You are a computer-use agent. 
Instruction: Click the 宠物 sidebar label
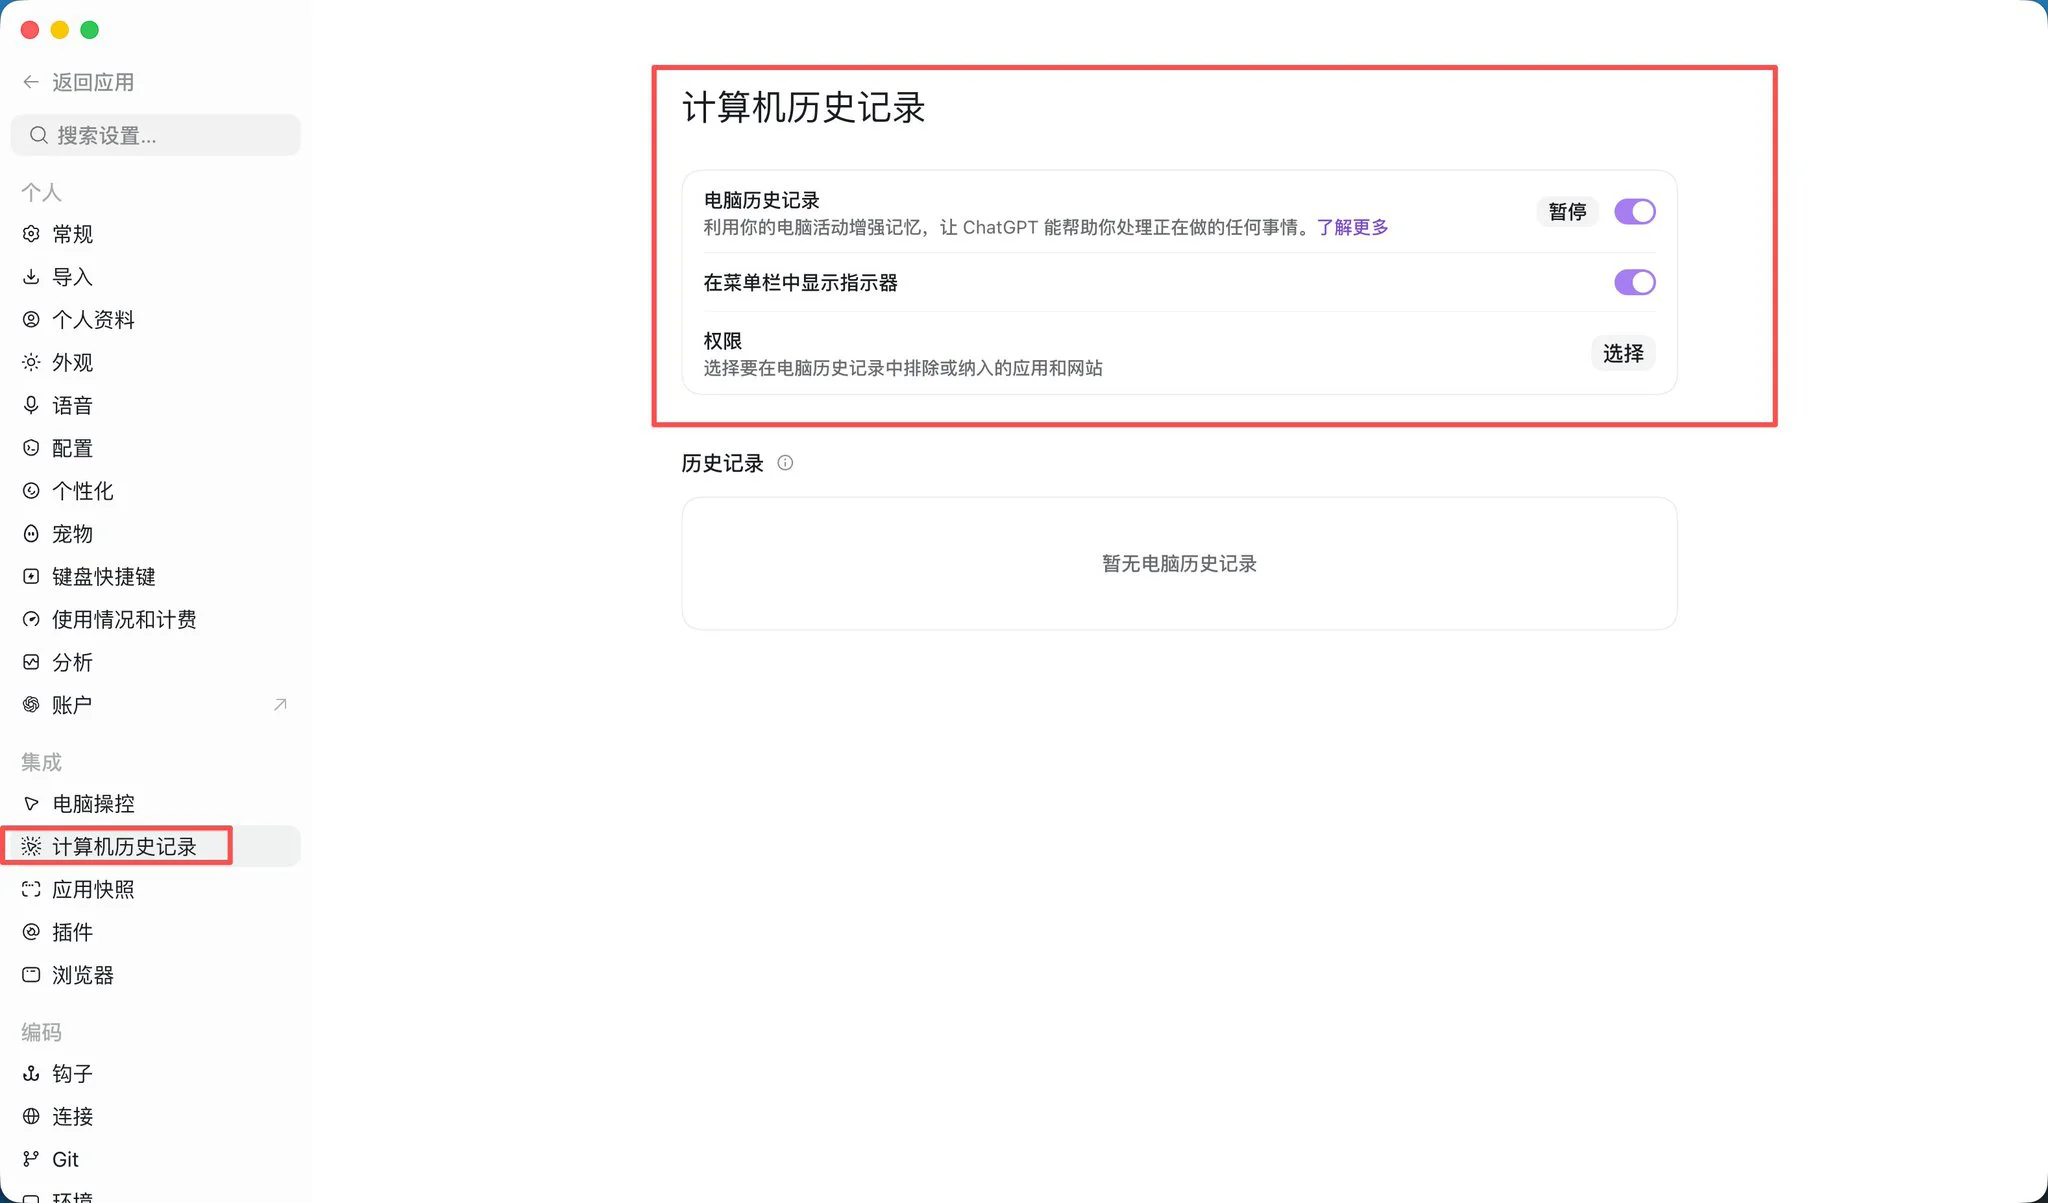point(72,534)
